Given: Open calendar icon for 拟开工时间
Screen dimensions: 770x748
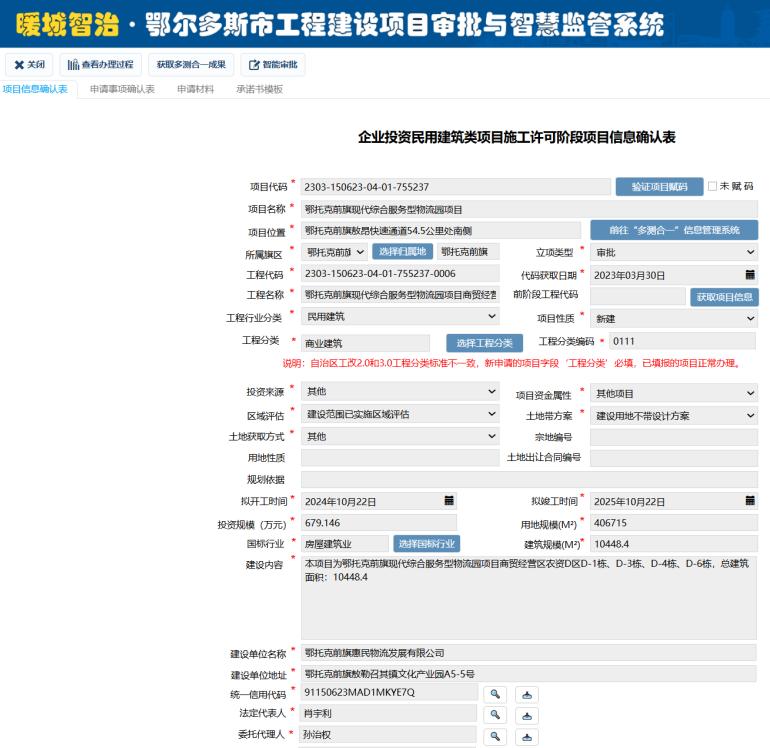Looking at the screenshot, I should (449, 501).
